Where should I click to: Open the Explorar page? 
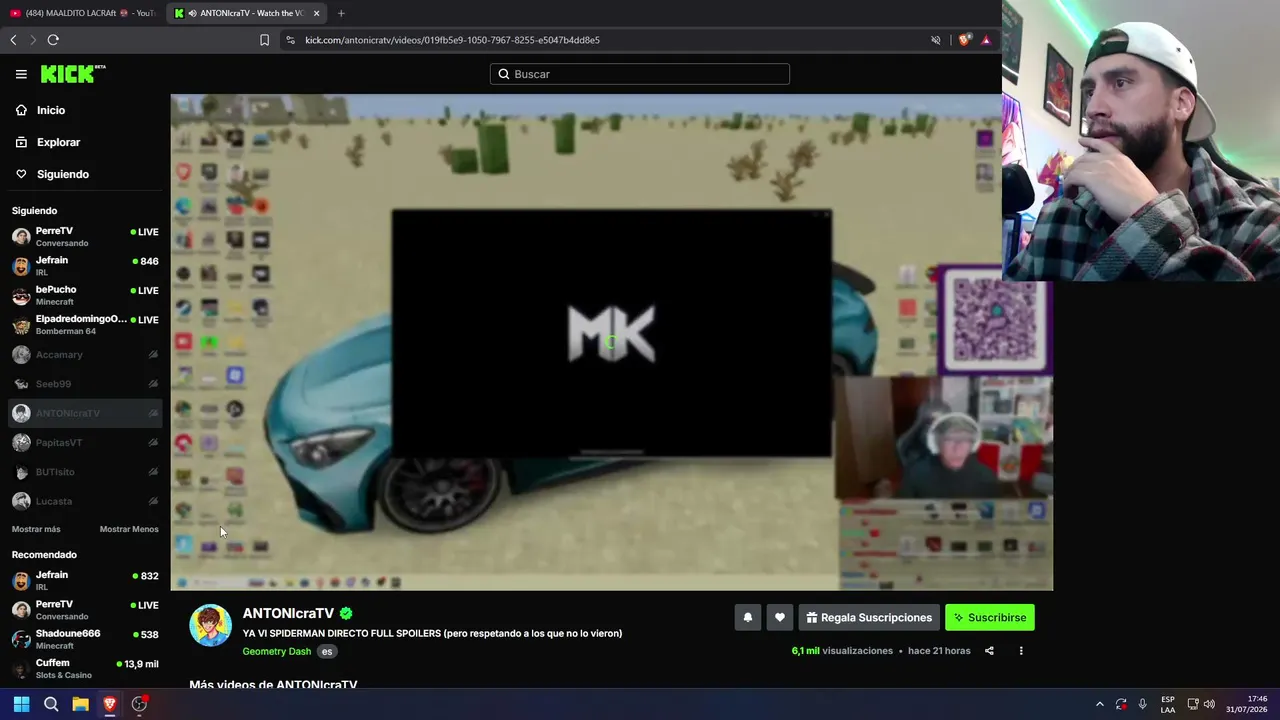[58, 142]
